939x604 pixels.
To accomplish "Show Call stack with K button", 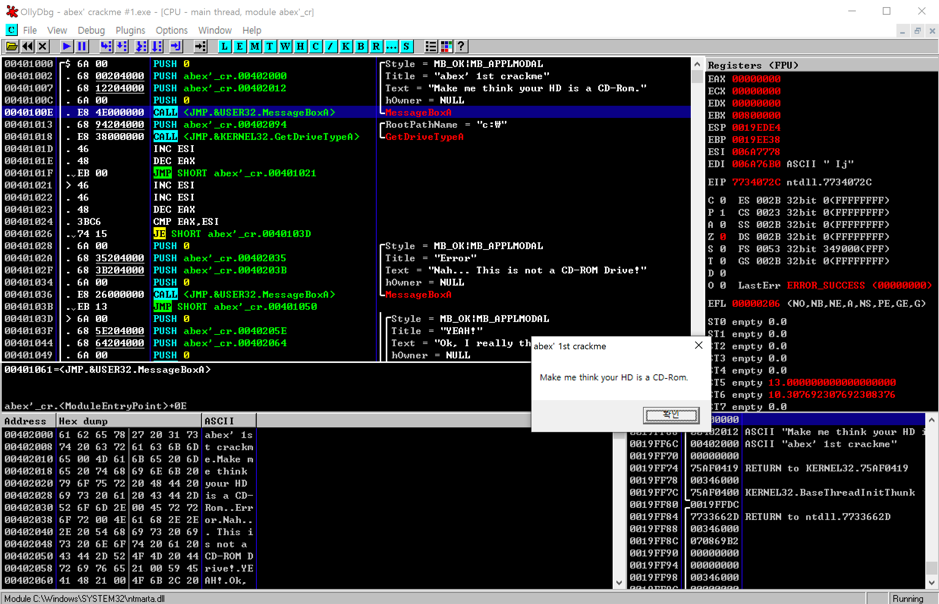I will pyautogui.click(x=346, y=46).
